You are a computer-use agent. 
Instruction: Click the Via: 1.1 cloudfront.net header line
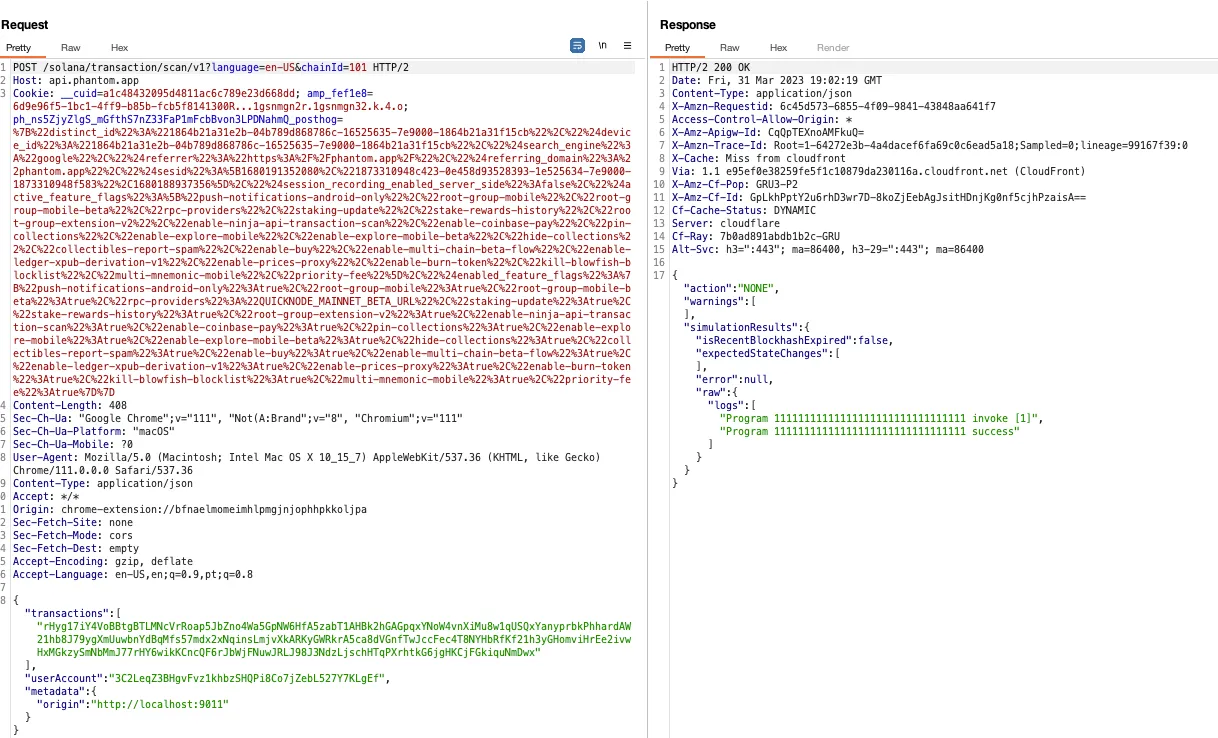(879, 171)
